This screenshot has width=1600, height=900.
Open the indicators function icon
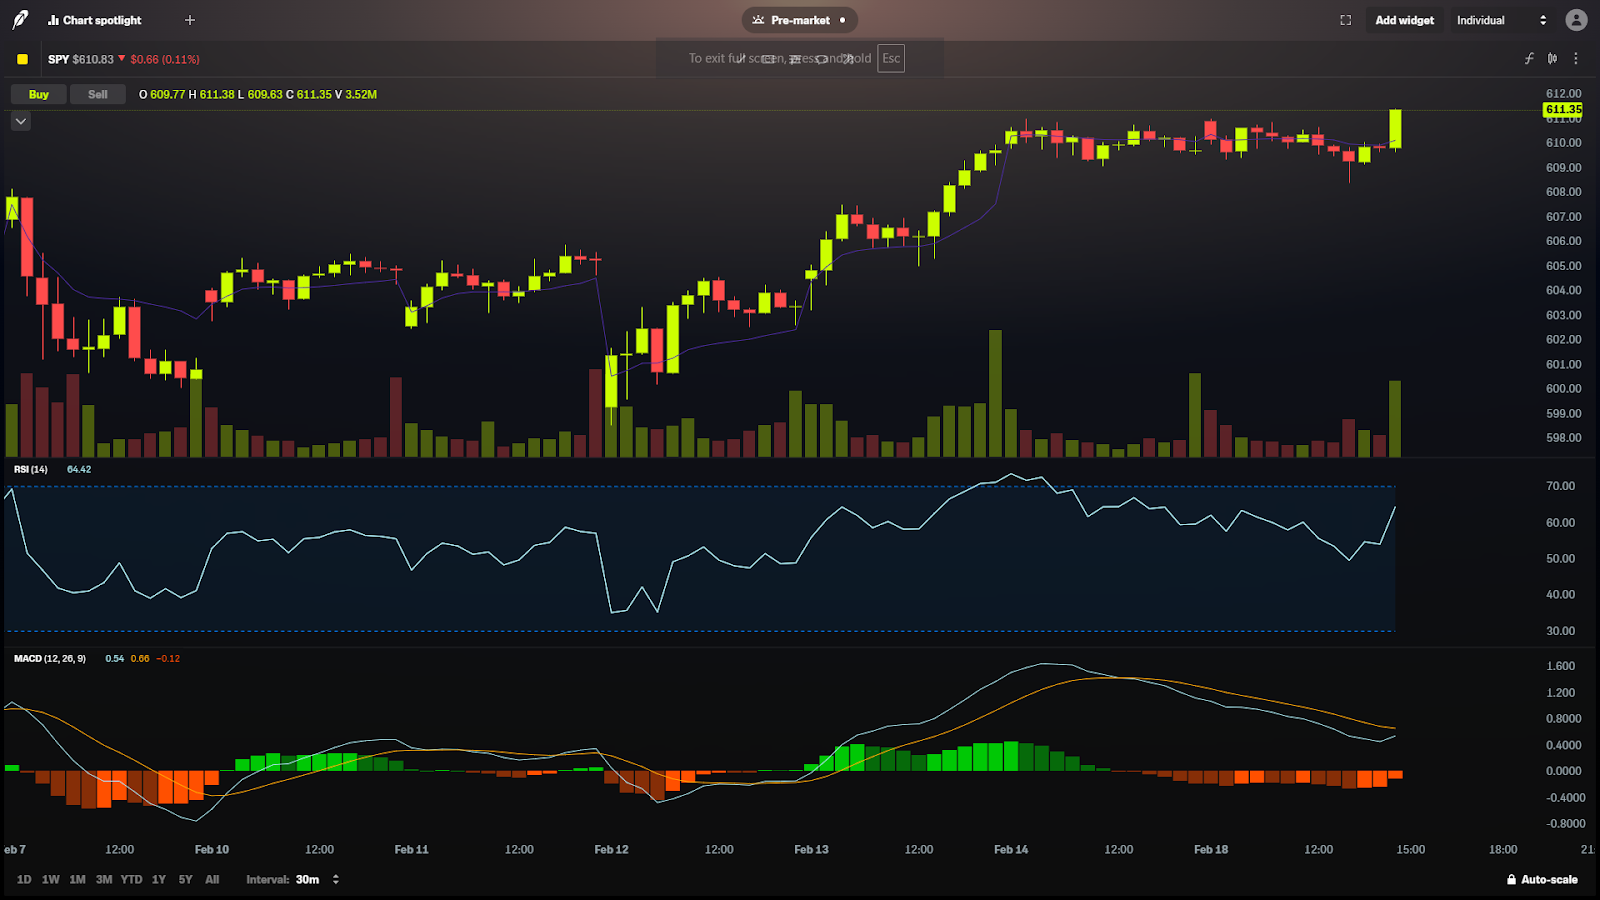(1529, 59)
